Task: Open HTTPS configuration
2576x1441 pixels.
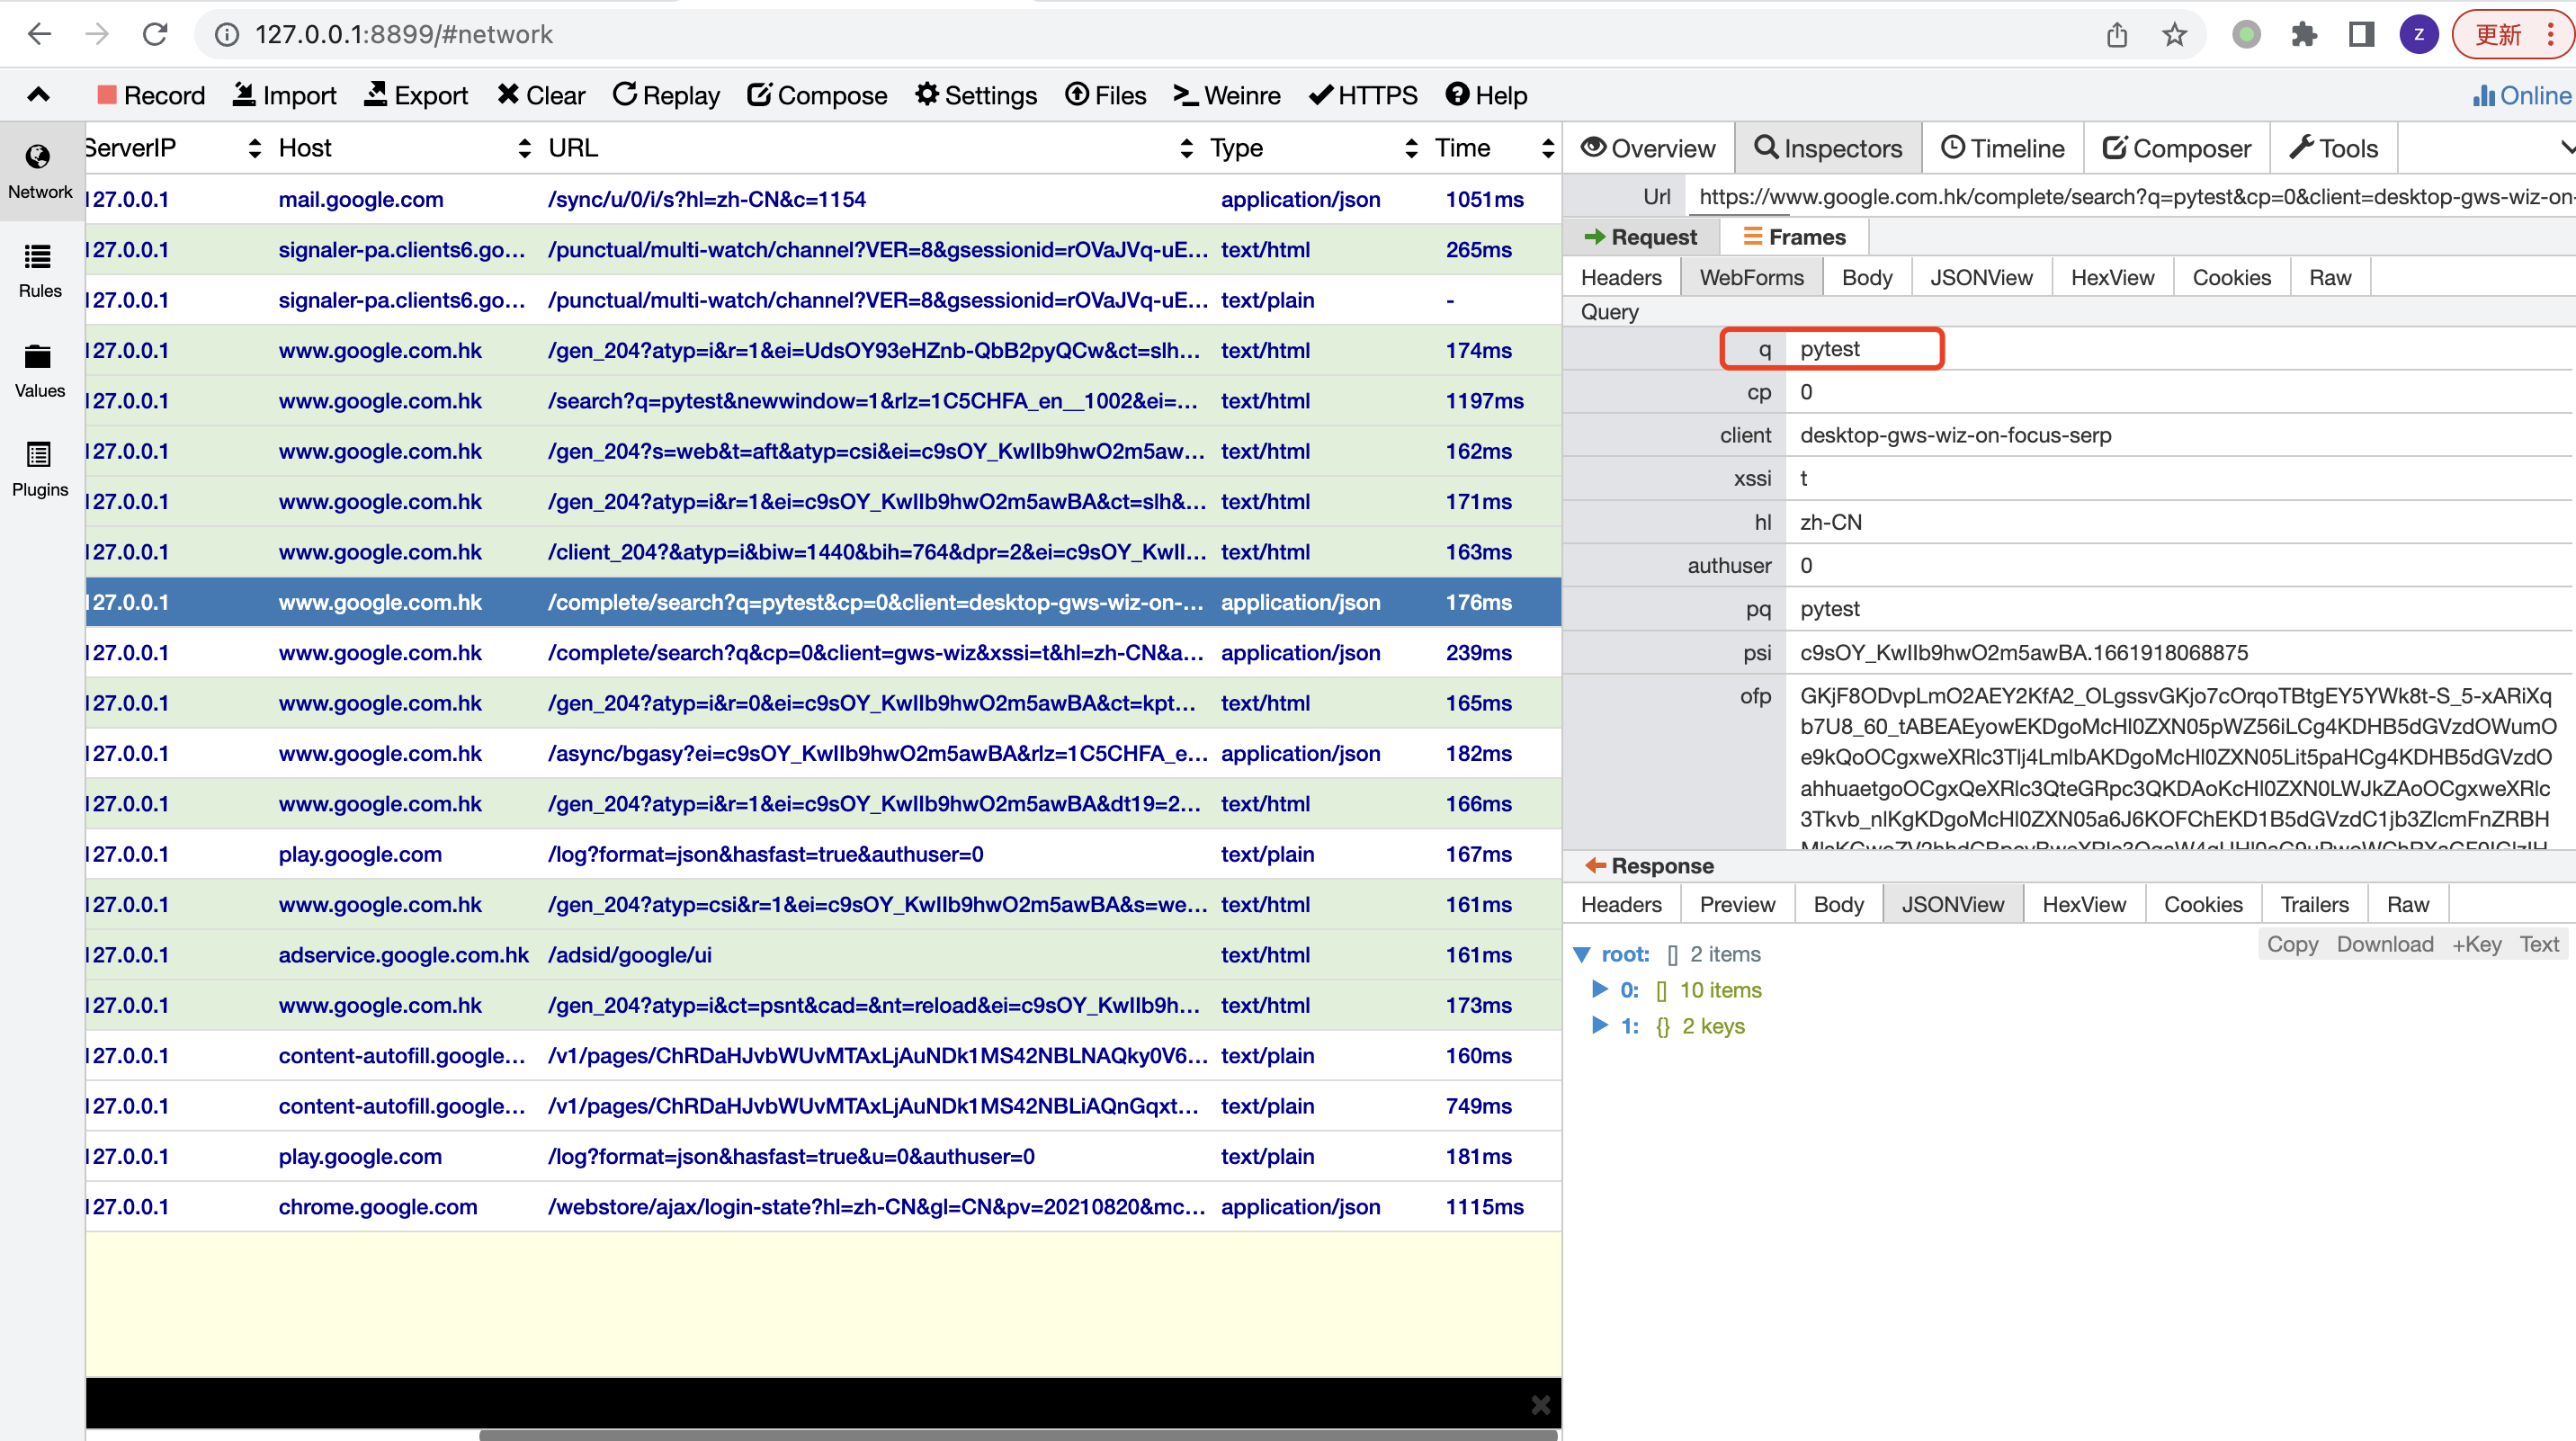Action: click(1363, 95)
